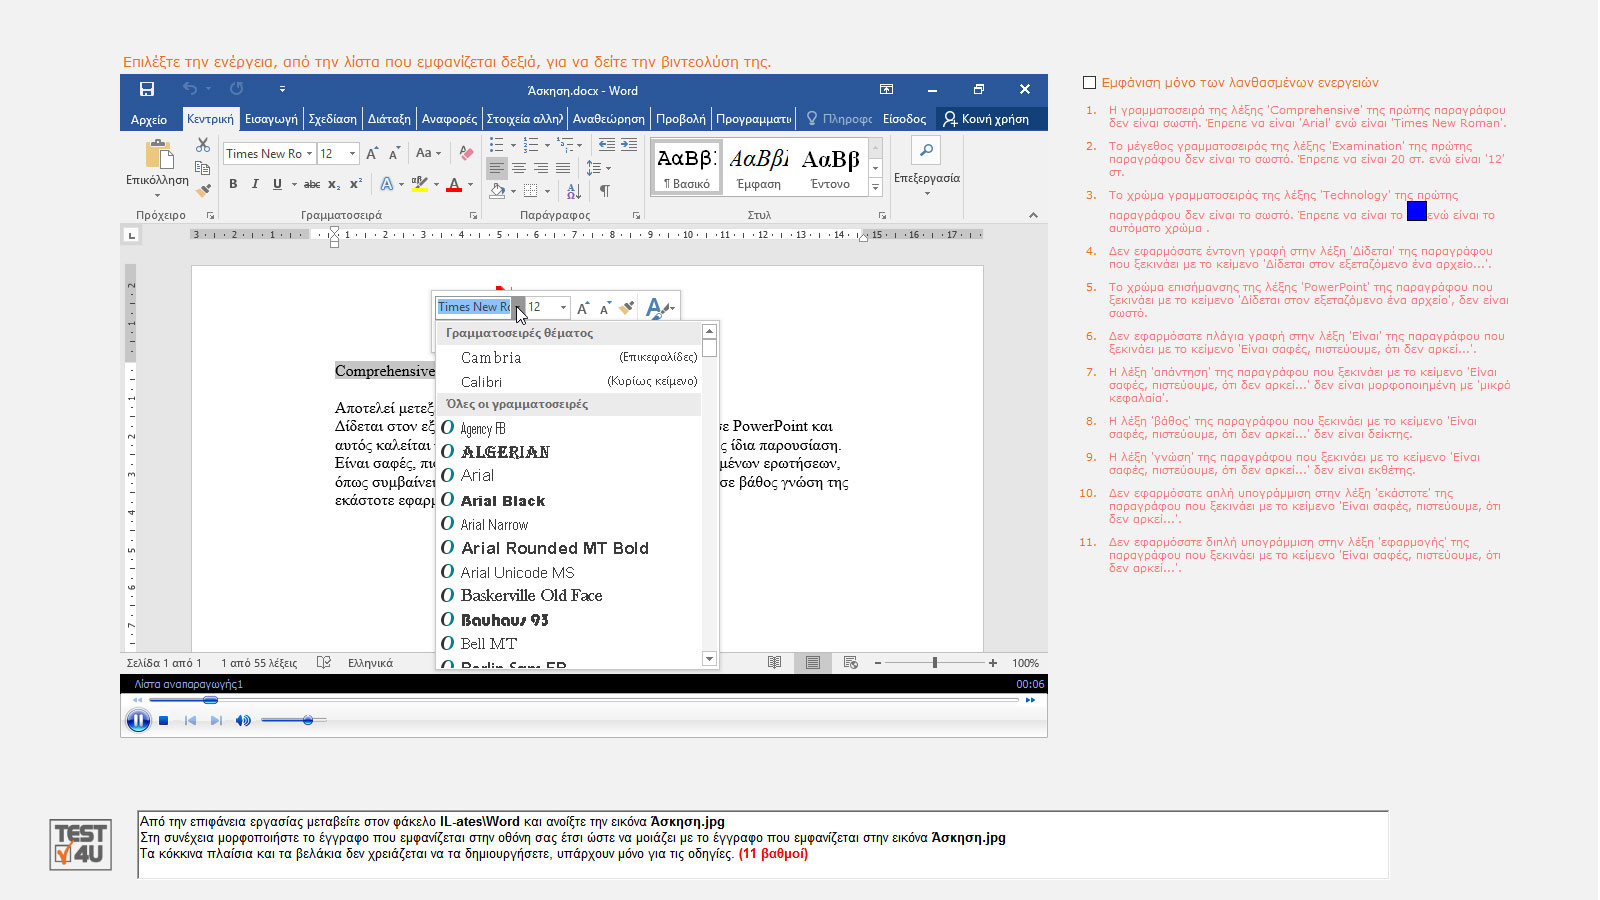Stop the video playback

point(163,720)
